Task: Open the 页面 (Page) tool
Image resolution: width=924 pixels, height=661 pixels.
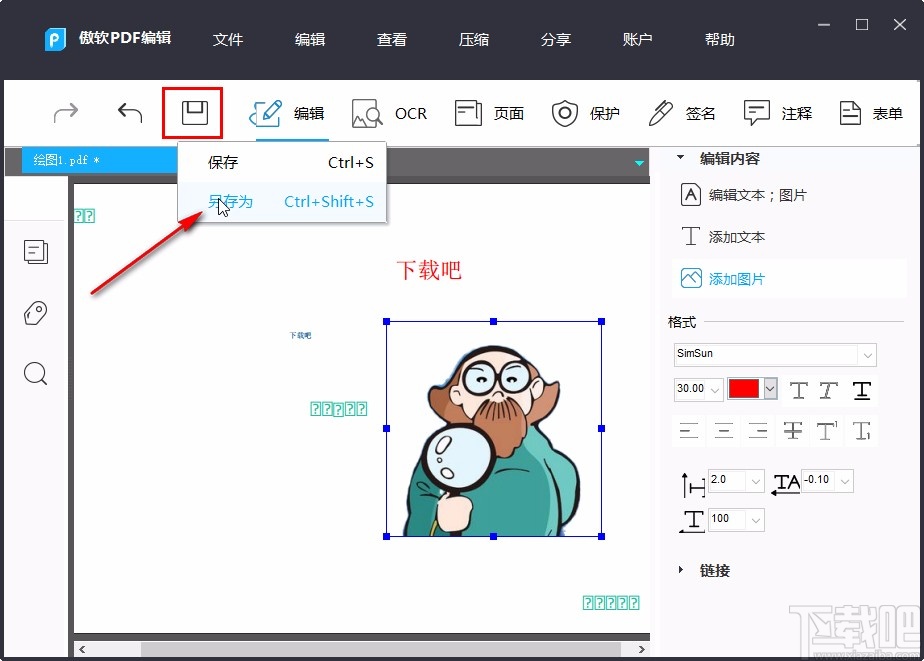Action: pos(489,113)
